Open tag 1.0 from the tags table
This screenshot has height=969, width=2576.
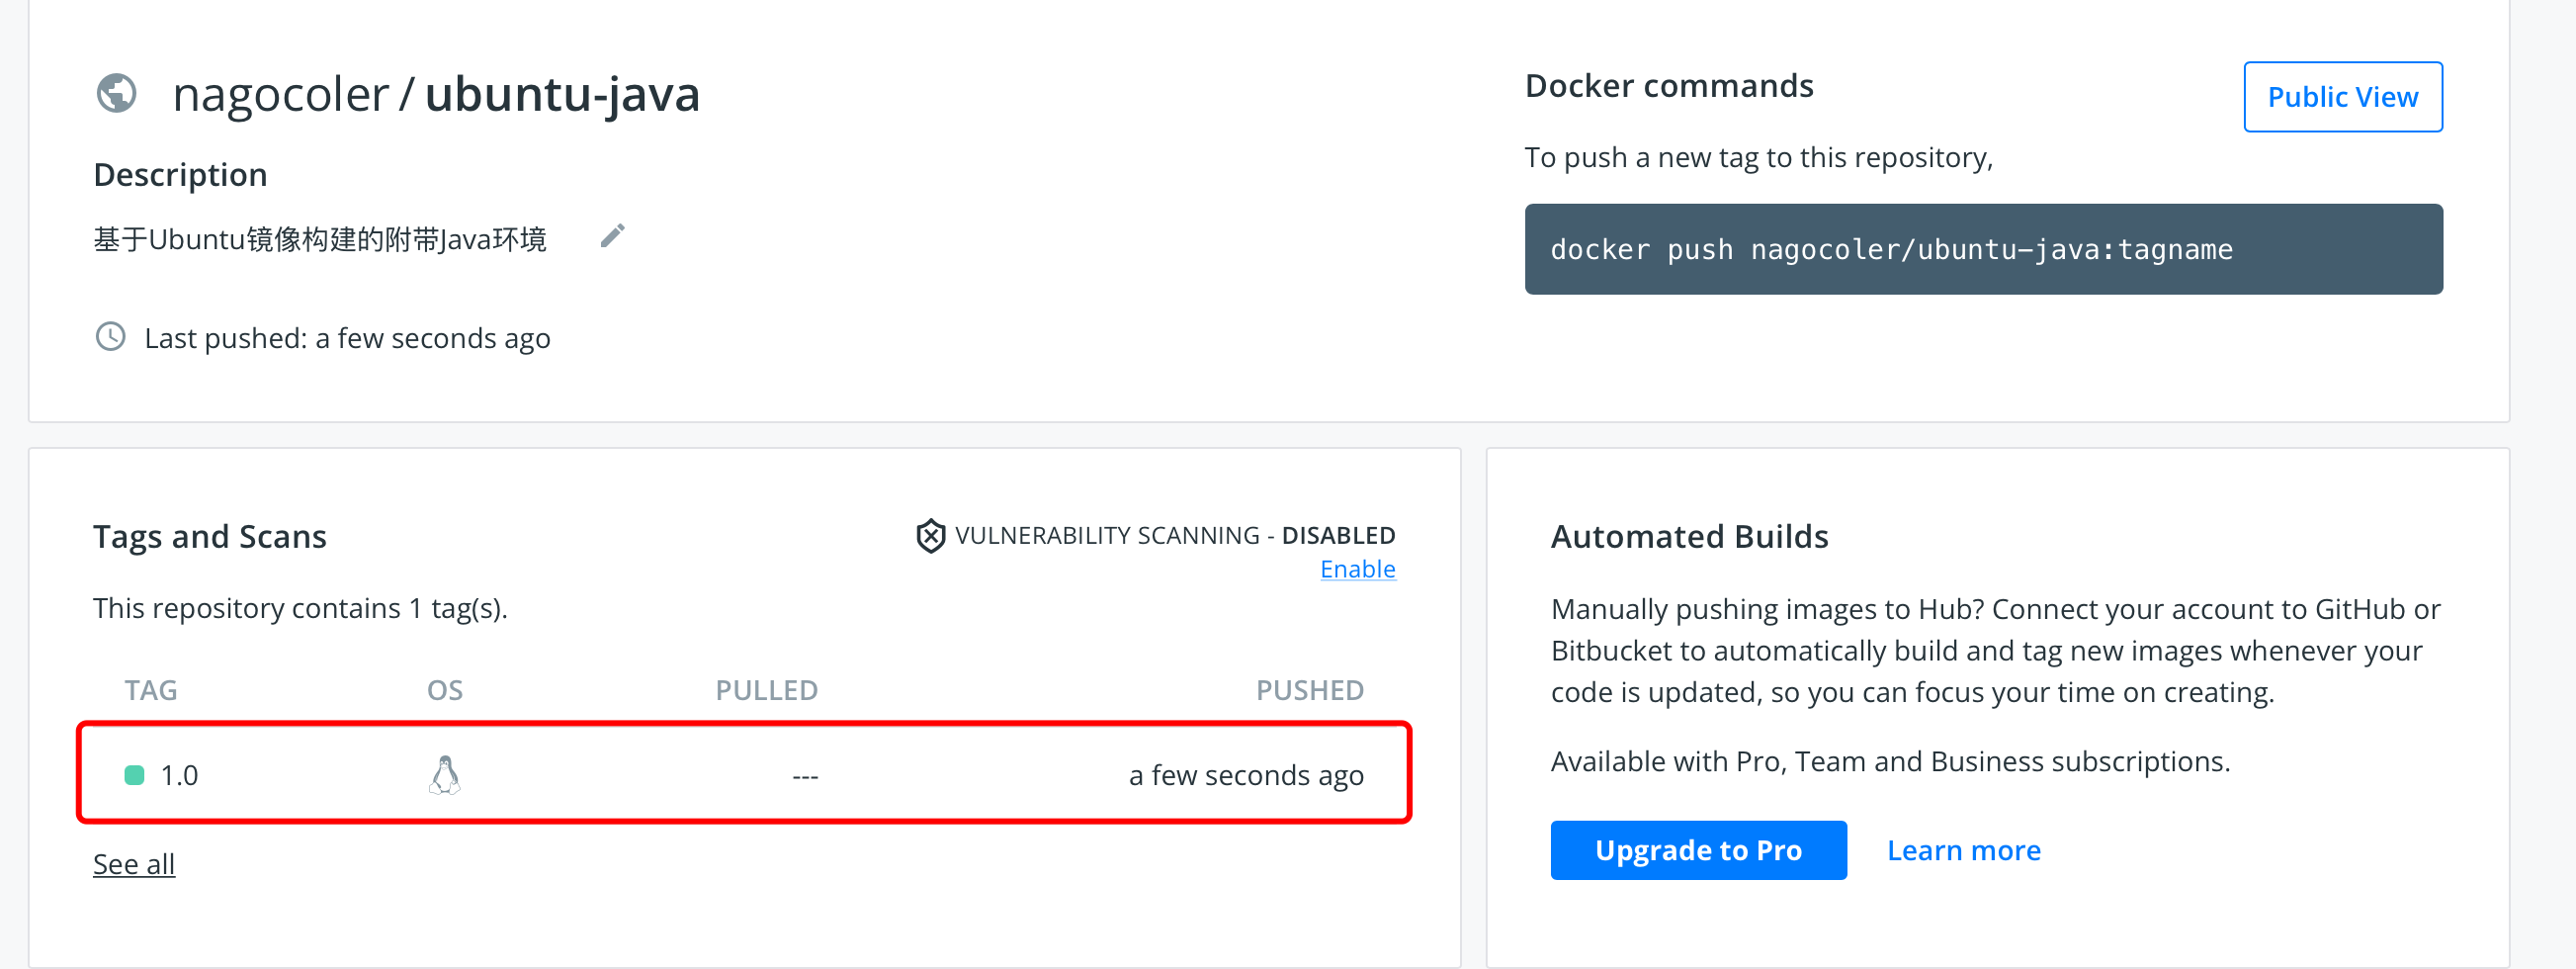tap(180, 775)
